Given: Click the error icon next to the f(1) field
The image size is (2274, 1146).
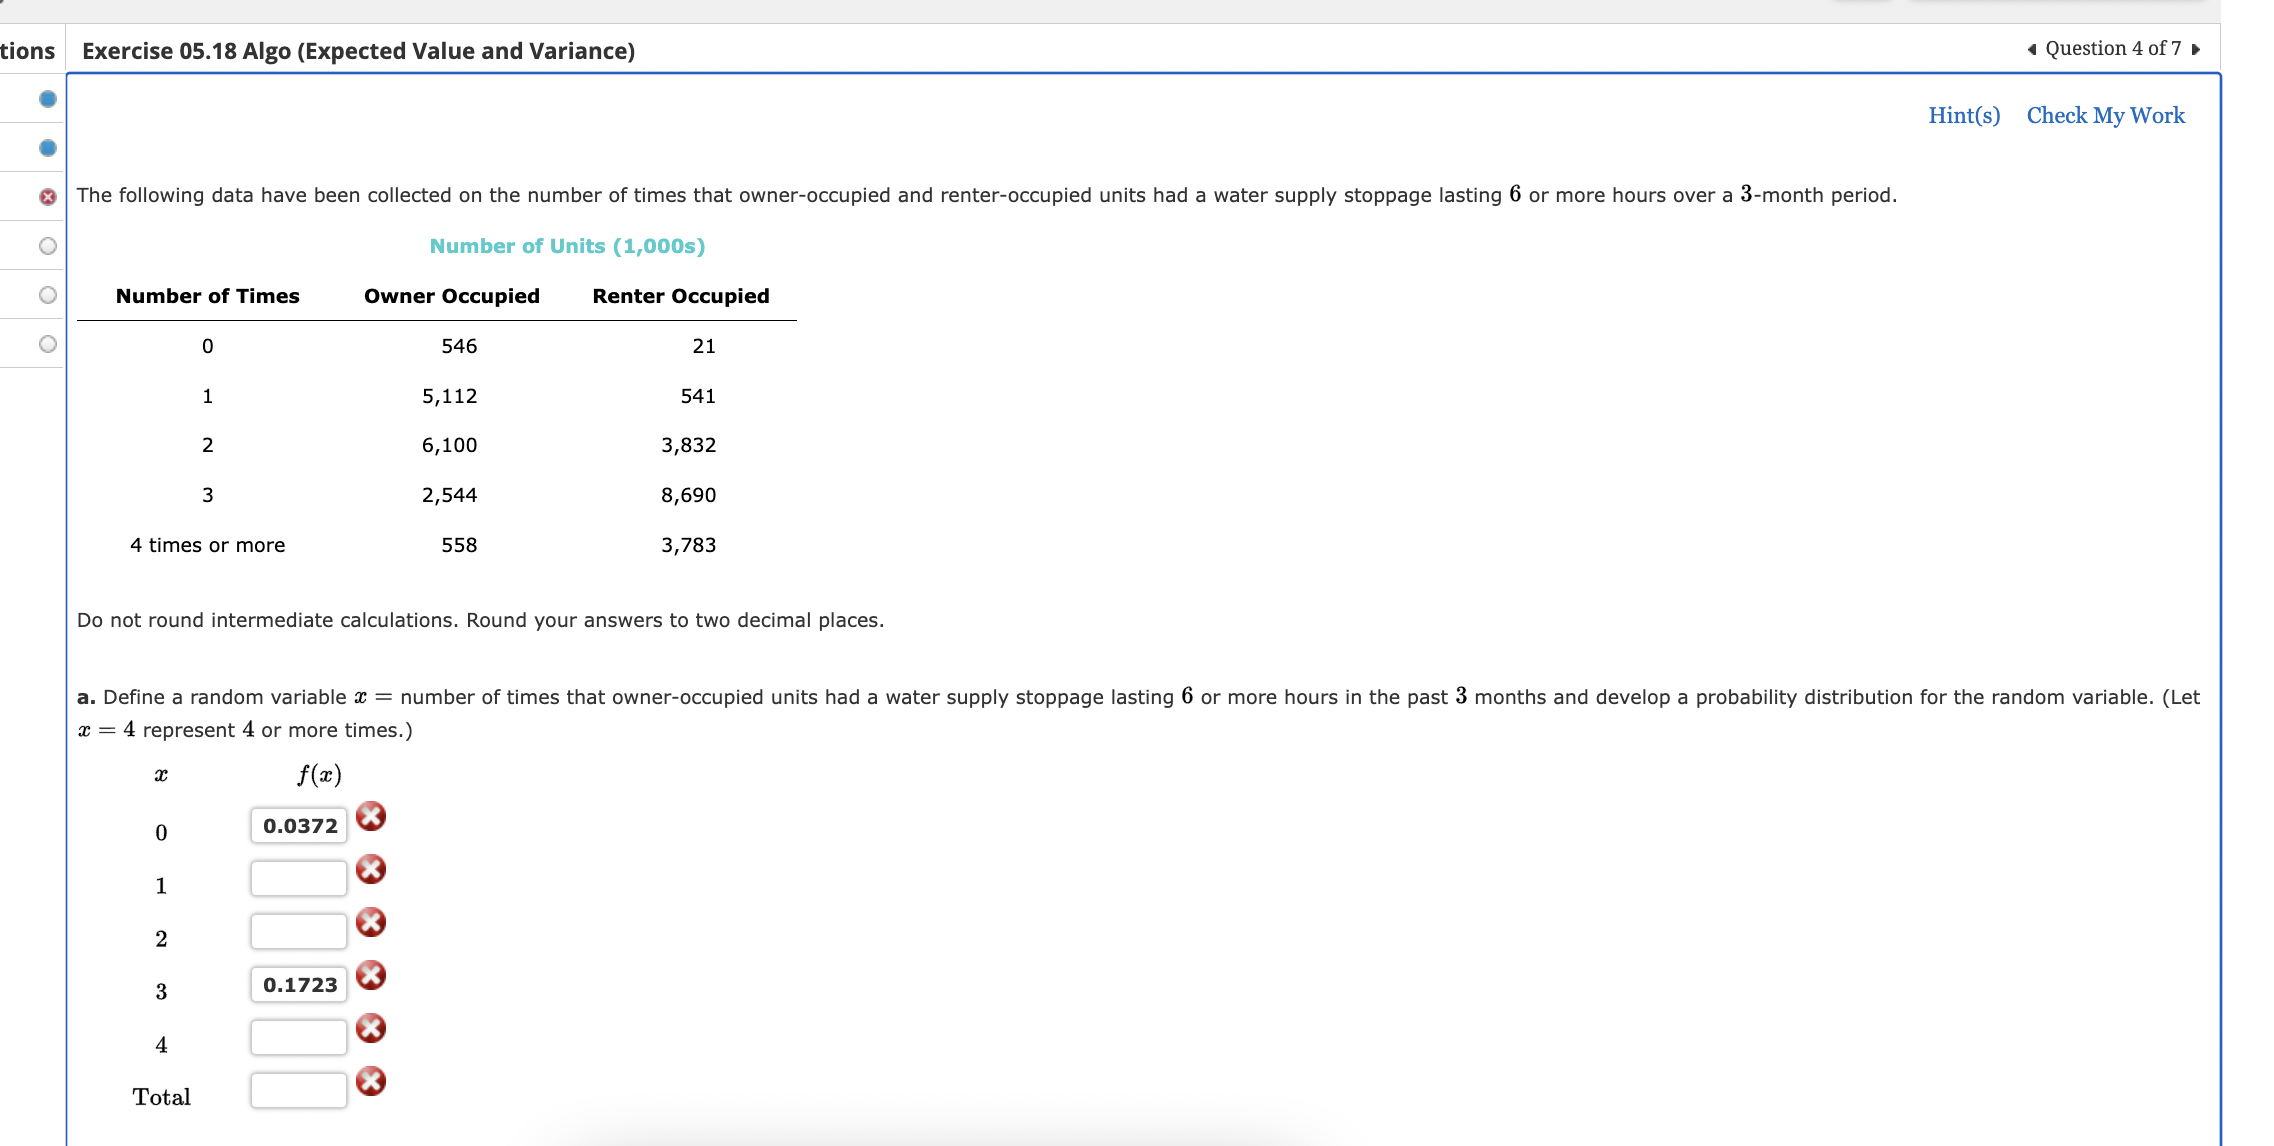Looking at the screenshot, I should click(371, 869).
